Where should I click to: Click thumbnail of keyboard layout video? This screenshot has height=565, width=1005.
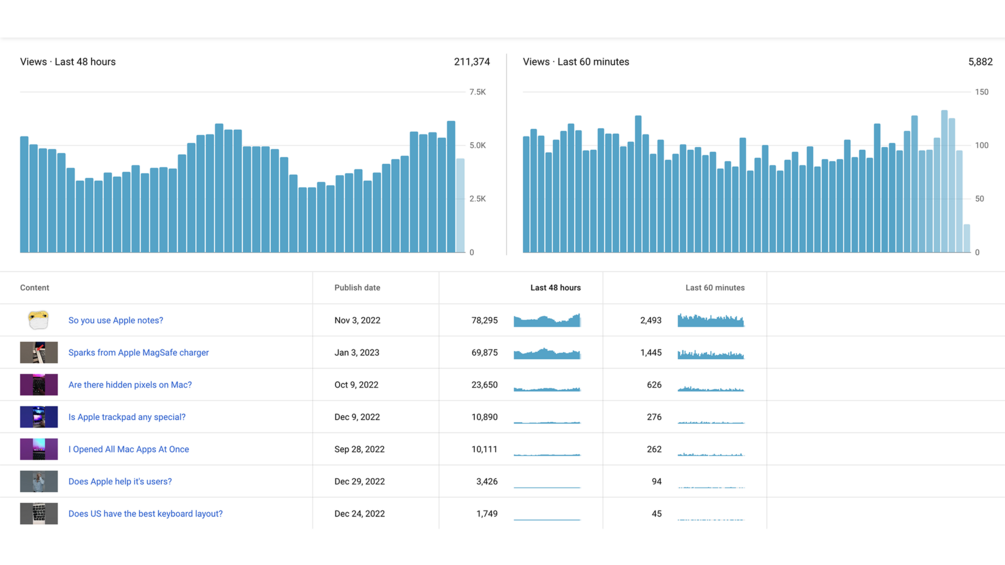(38, 514)
